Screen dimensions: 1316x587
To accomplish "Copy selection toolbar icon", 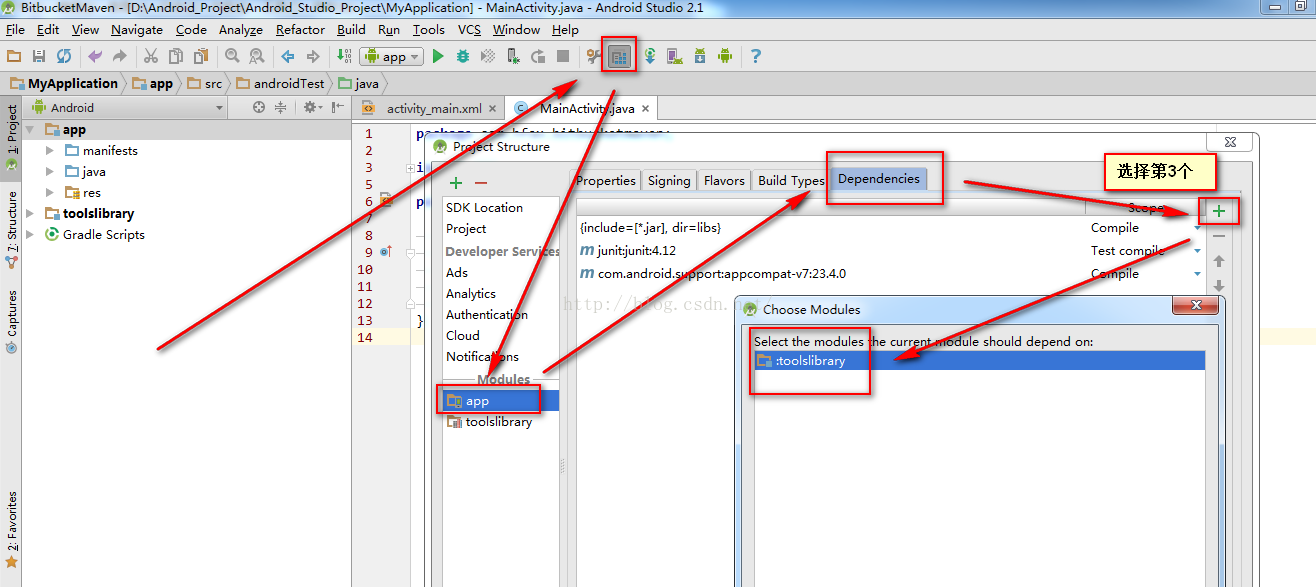I will pos(176,56).
